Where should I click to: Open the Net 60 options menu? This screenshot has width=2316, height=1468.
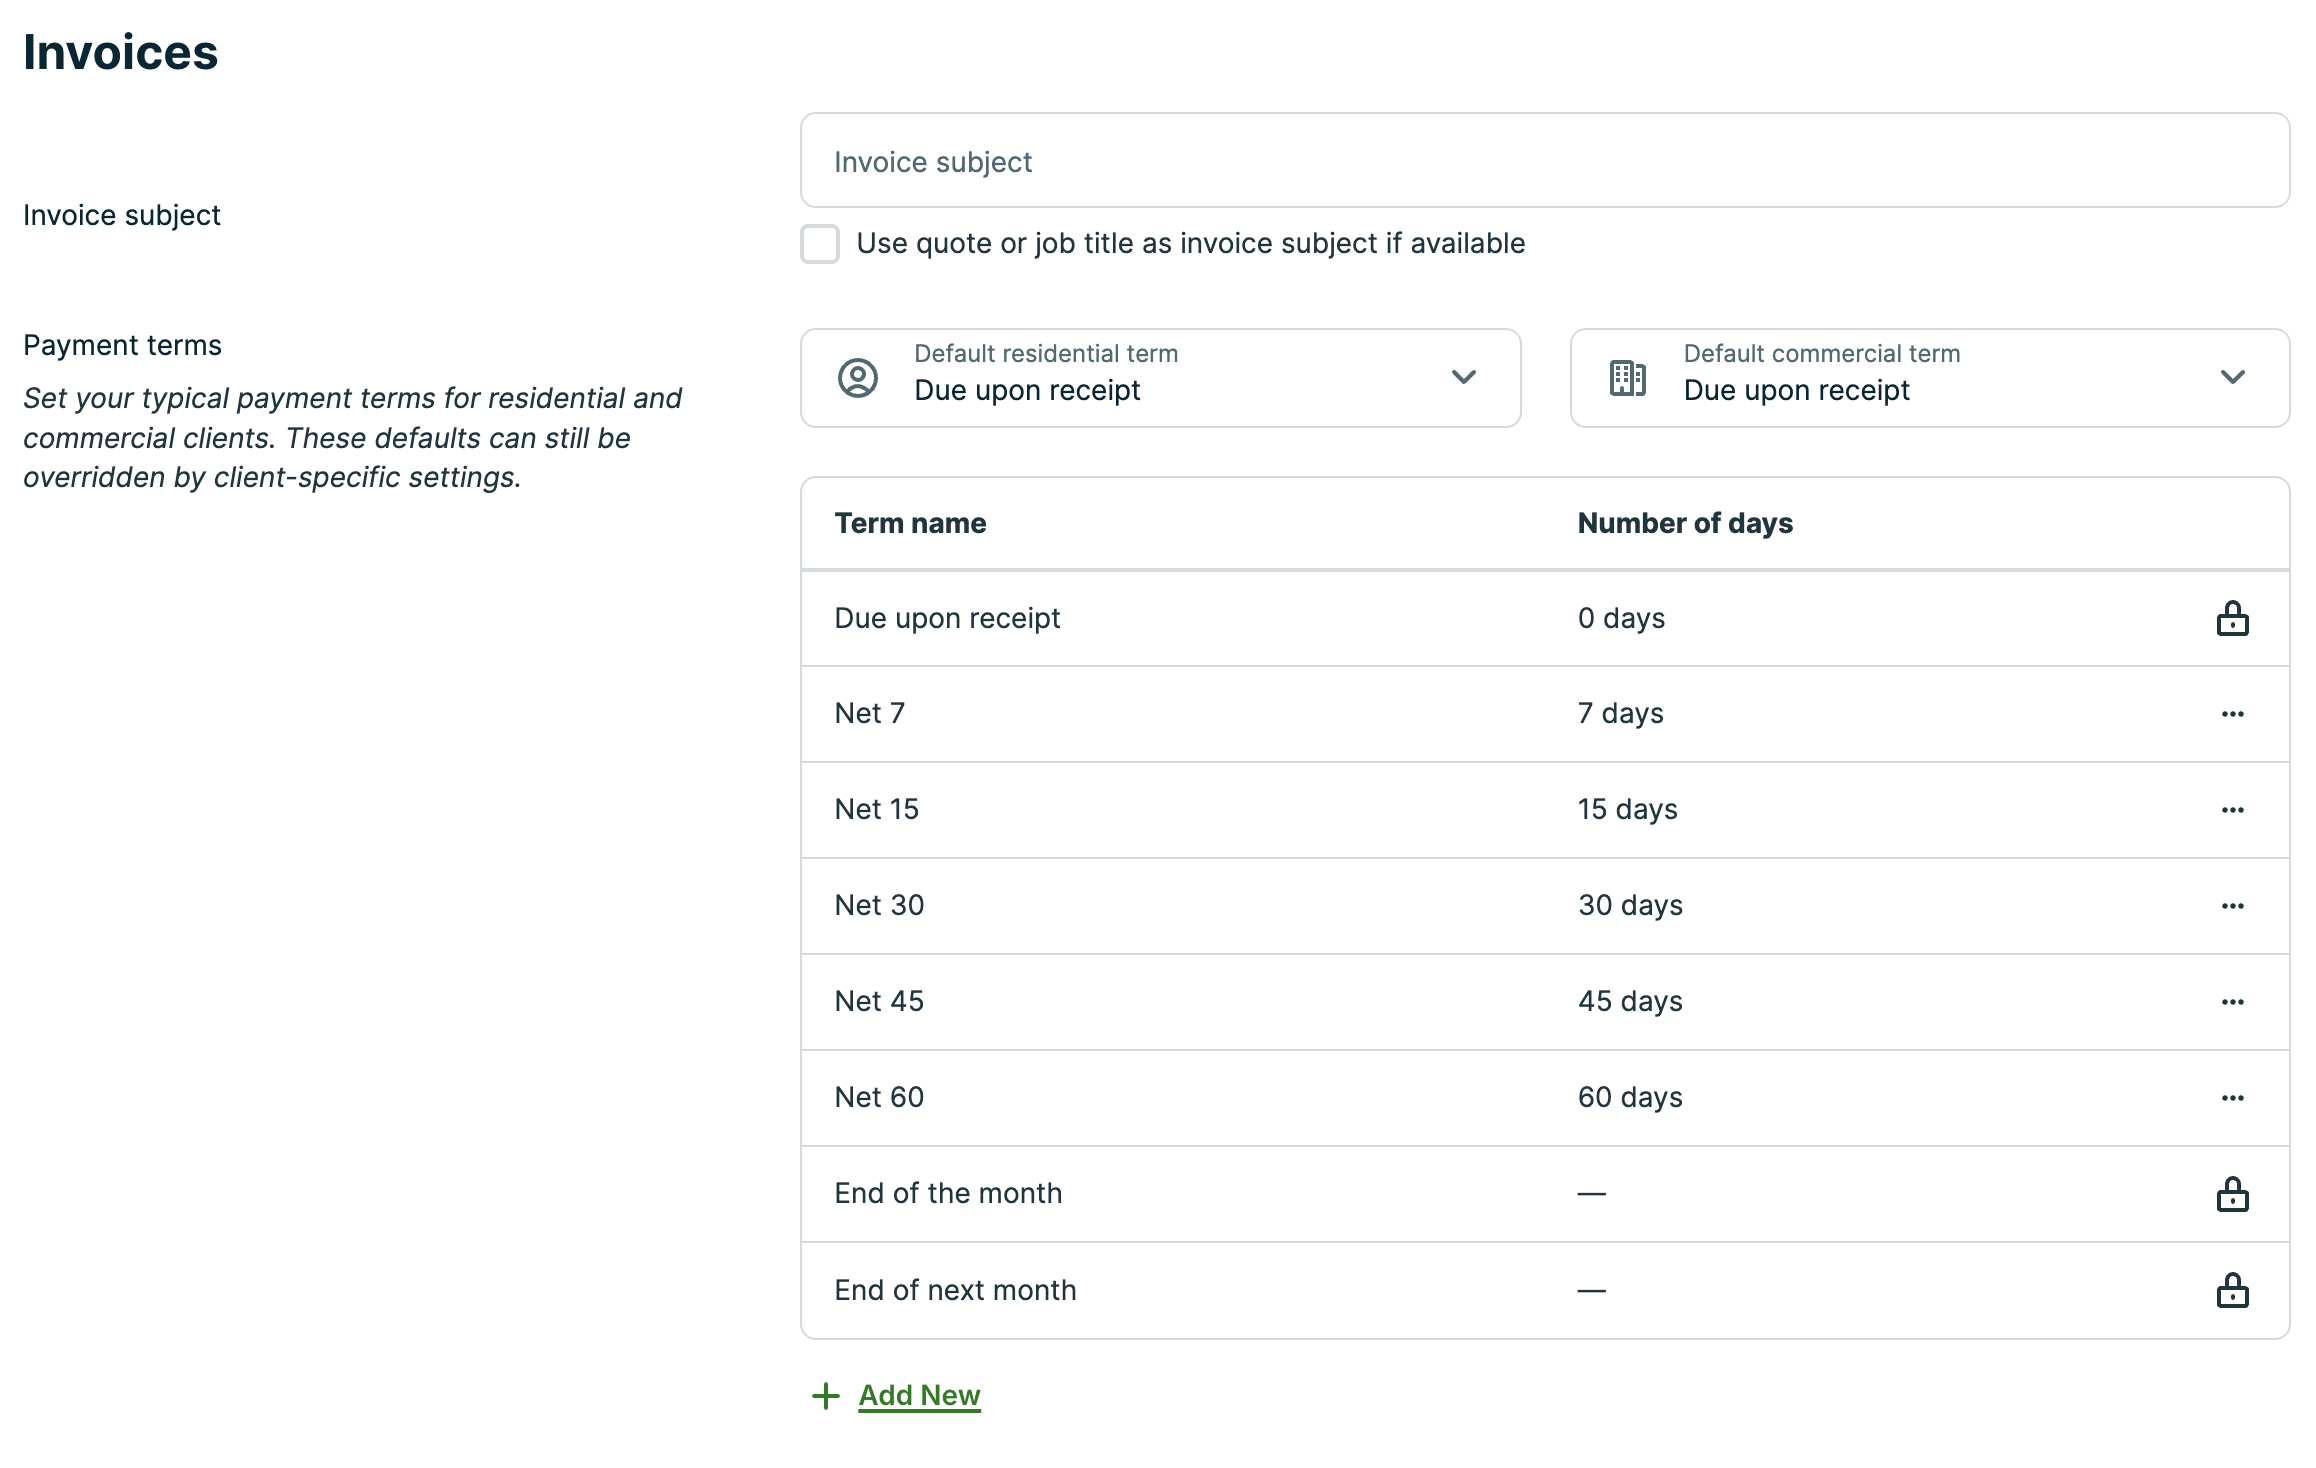(x=2232, y=1098)
